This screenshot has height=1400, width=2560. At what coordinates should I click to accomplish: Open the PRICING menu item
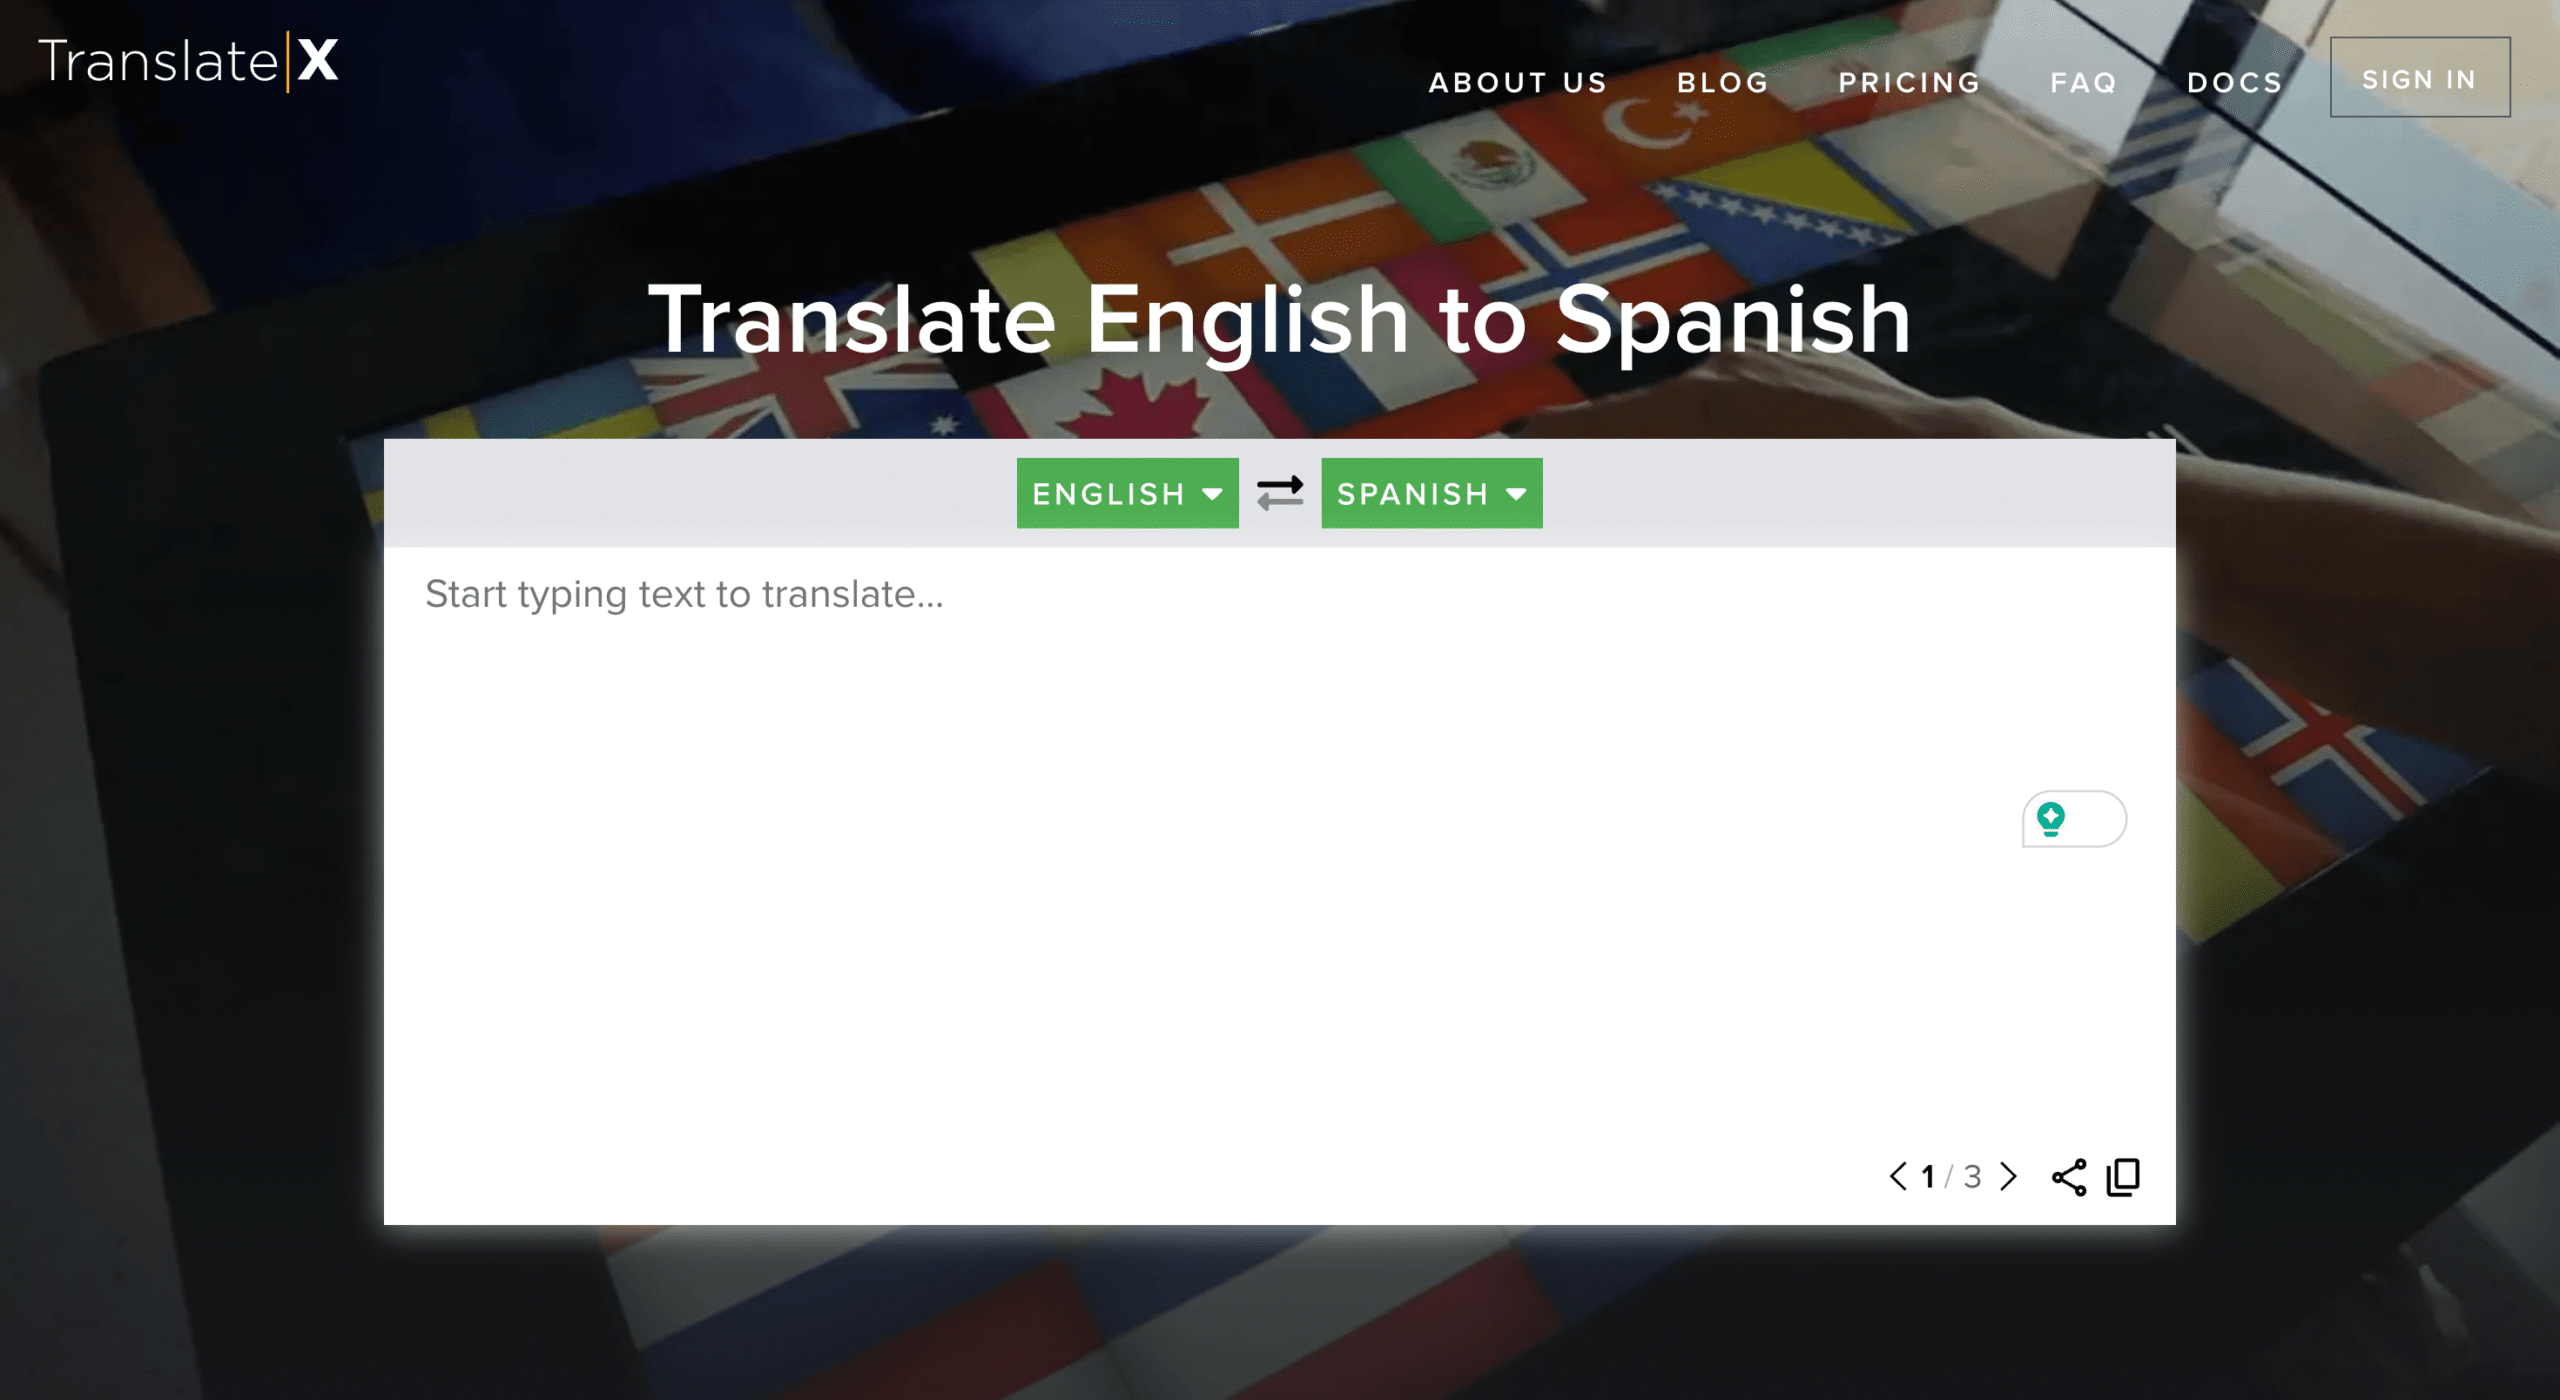tap(1909, 82)
